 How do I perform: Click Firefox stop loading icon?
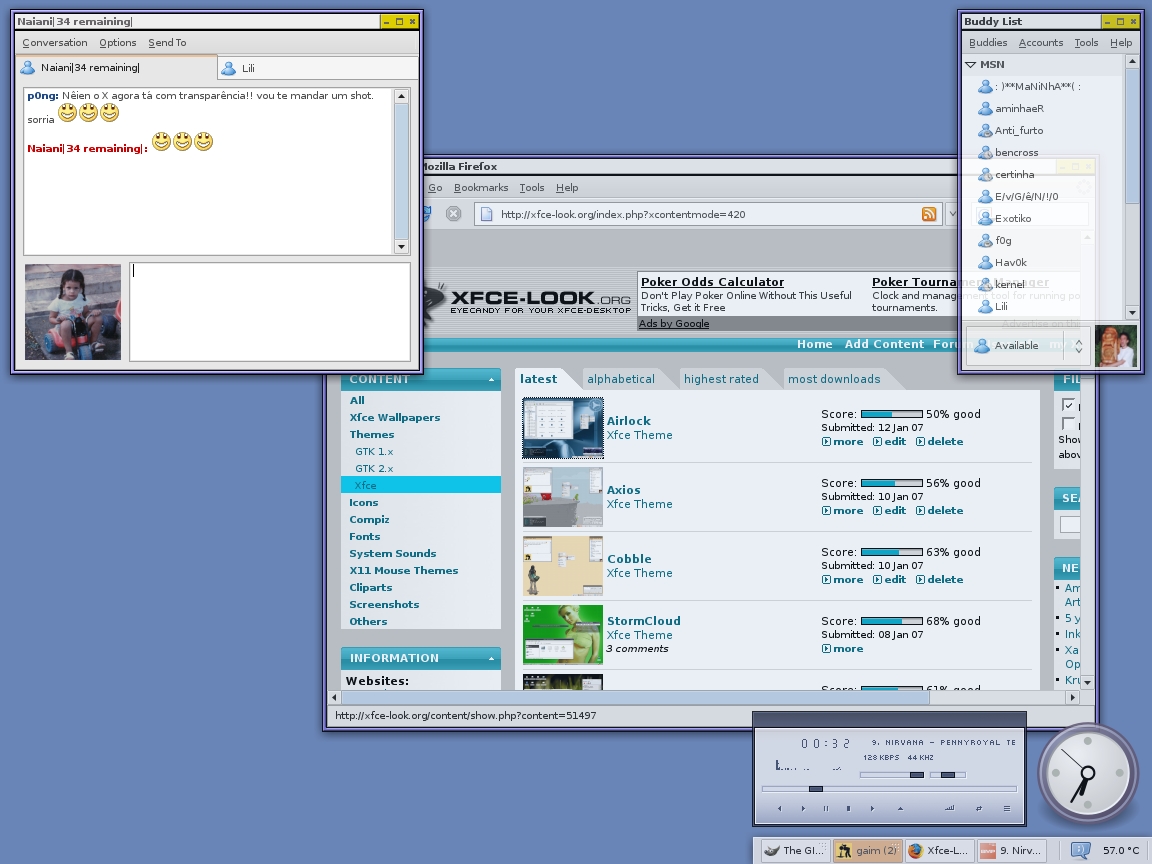[453, 214]
